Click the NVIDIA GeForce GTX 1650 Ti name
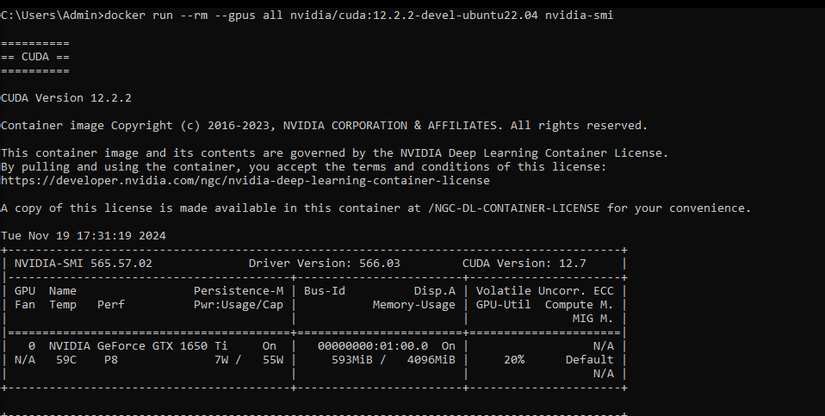The width and height of the screenshot is (825, 416). [138, 346]
